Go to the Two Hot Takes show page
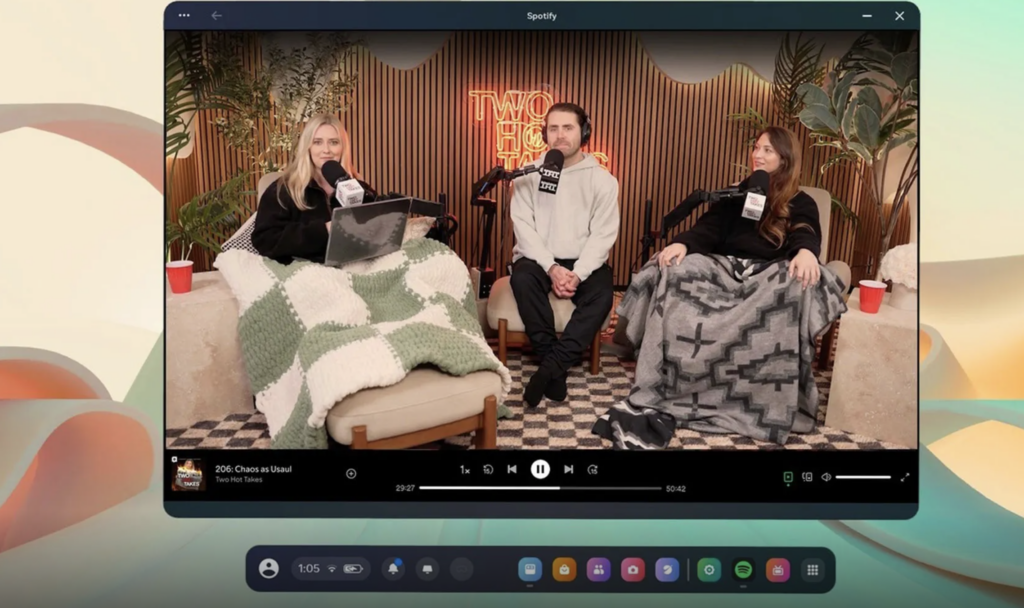Screen dimensions: 1024x608 point(239,479)
